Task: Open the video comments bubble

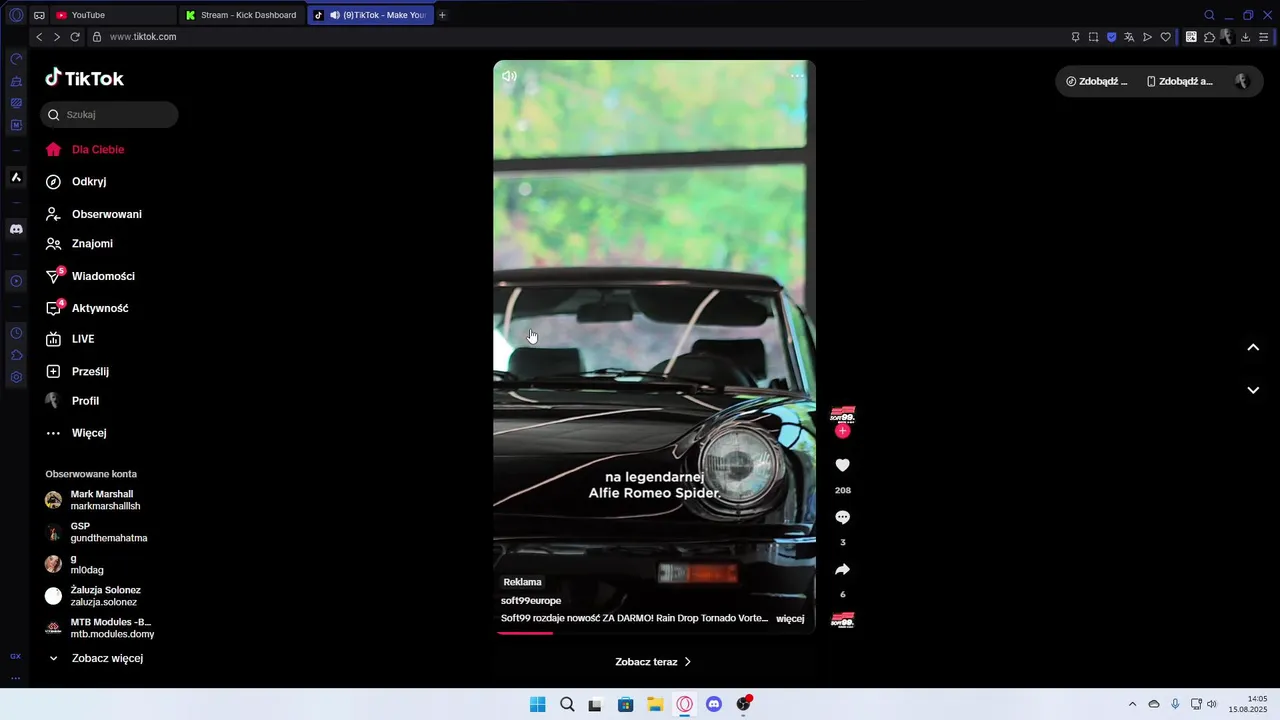Action: [x=842, y=517]
